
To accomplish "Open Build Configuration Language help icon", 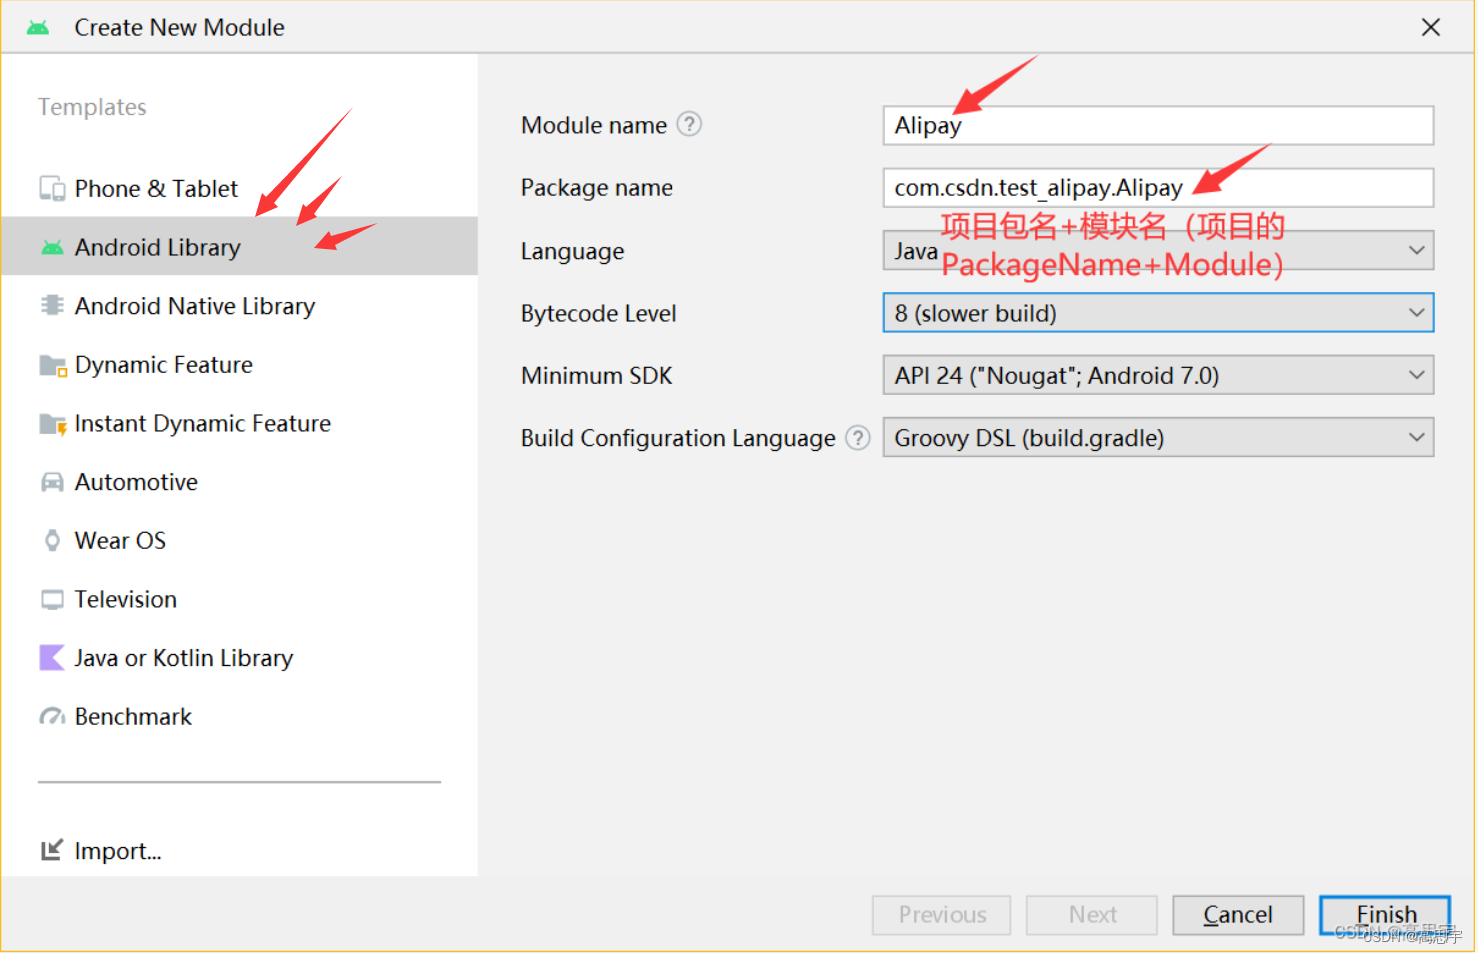I will pyautogui.click(x=858, y=438).
